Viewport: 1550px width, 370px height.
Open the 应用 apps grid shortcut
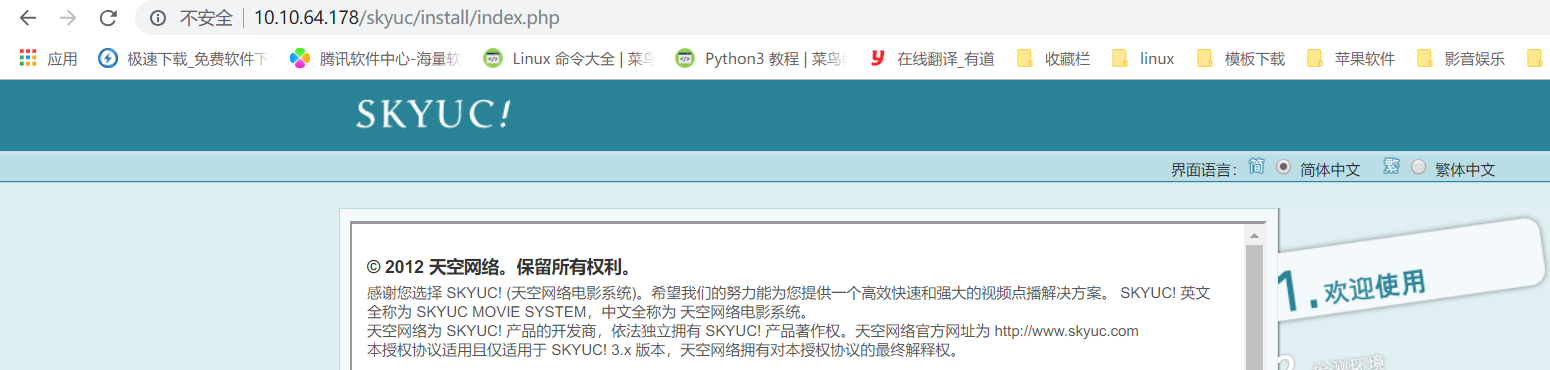(48, 59)
